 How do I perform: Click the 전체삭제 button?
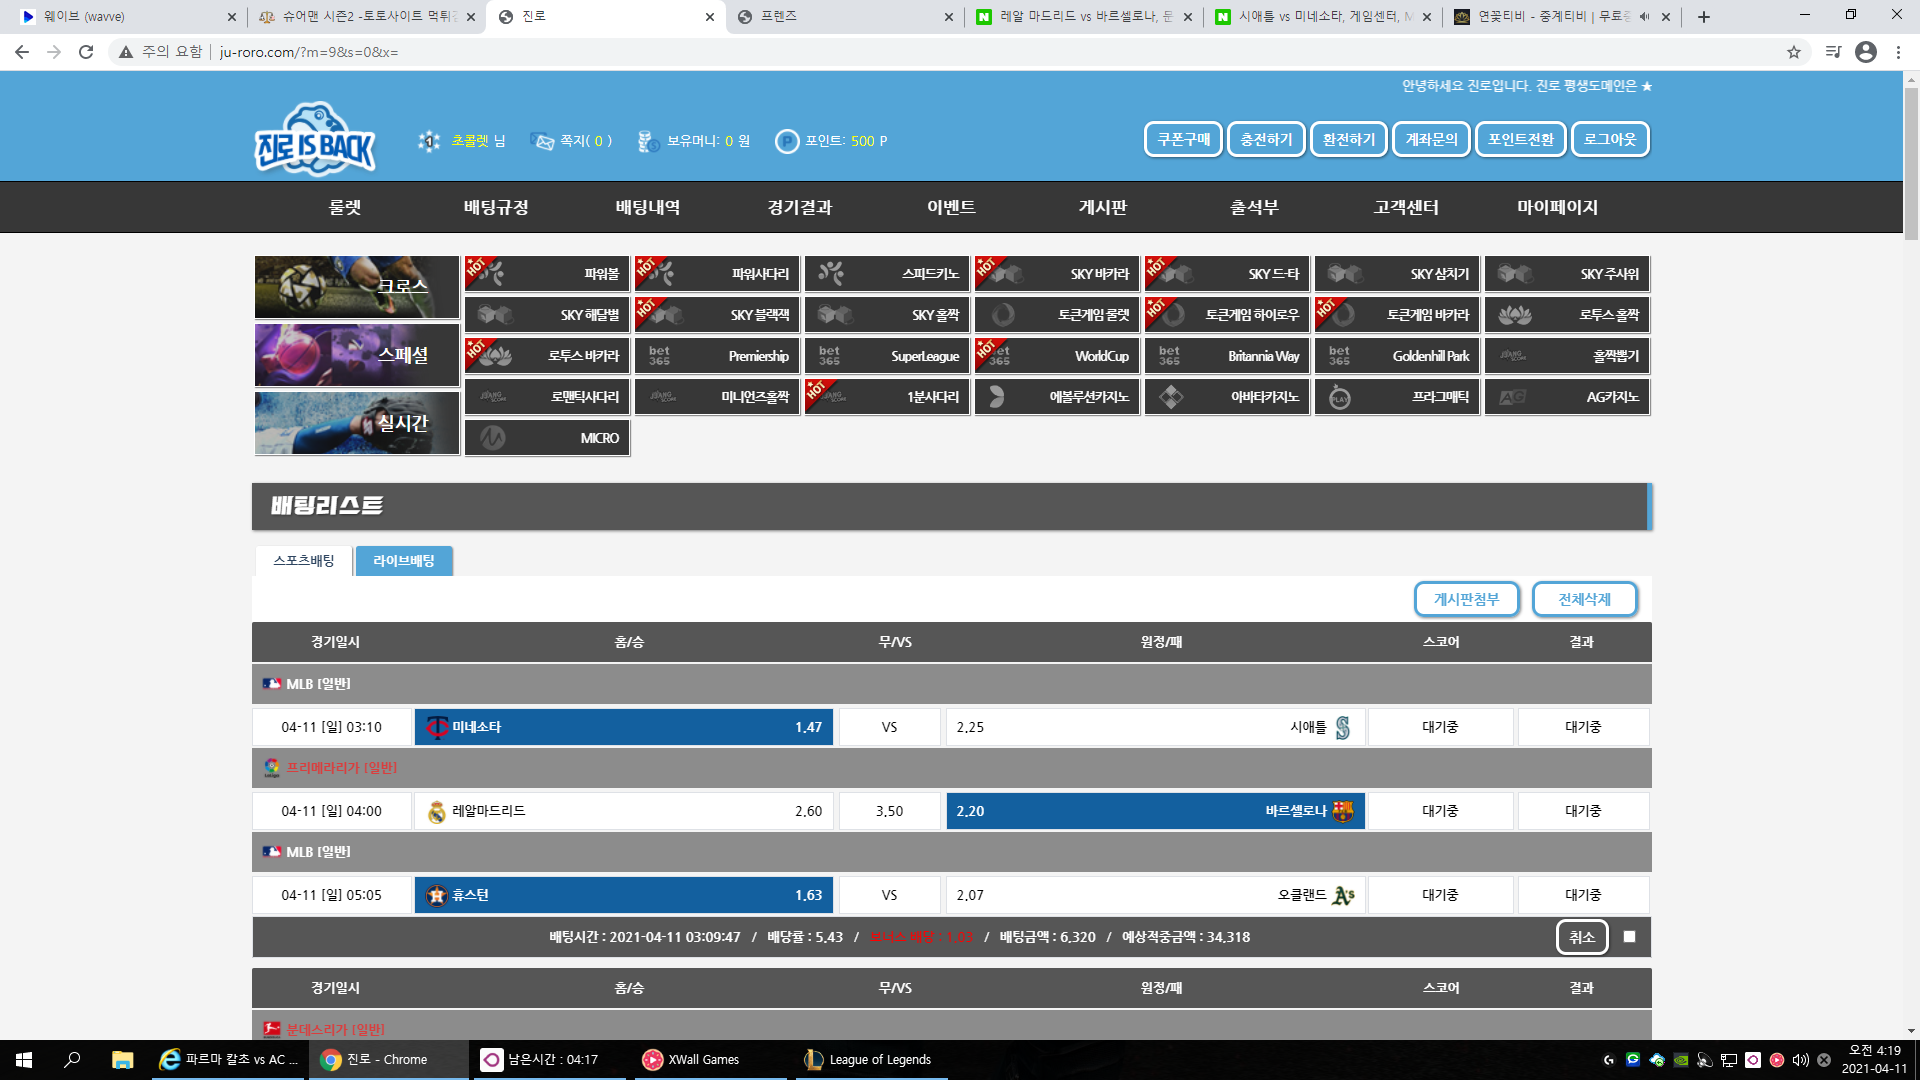(1584, 599)
